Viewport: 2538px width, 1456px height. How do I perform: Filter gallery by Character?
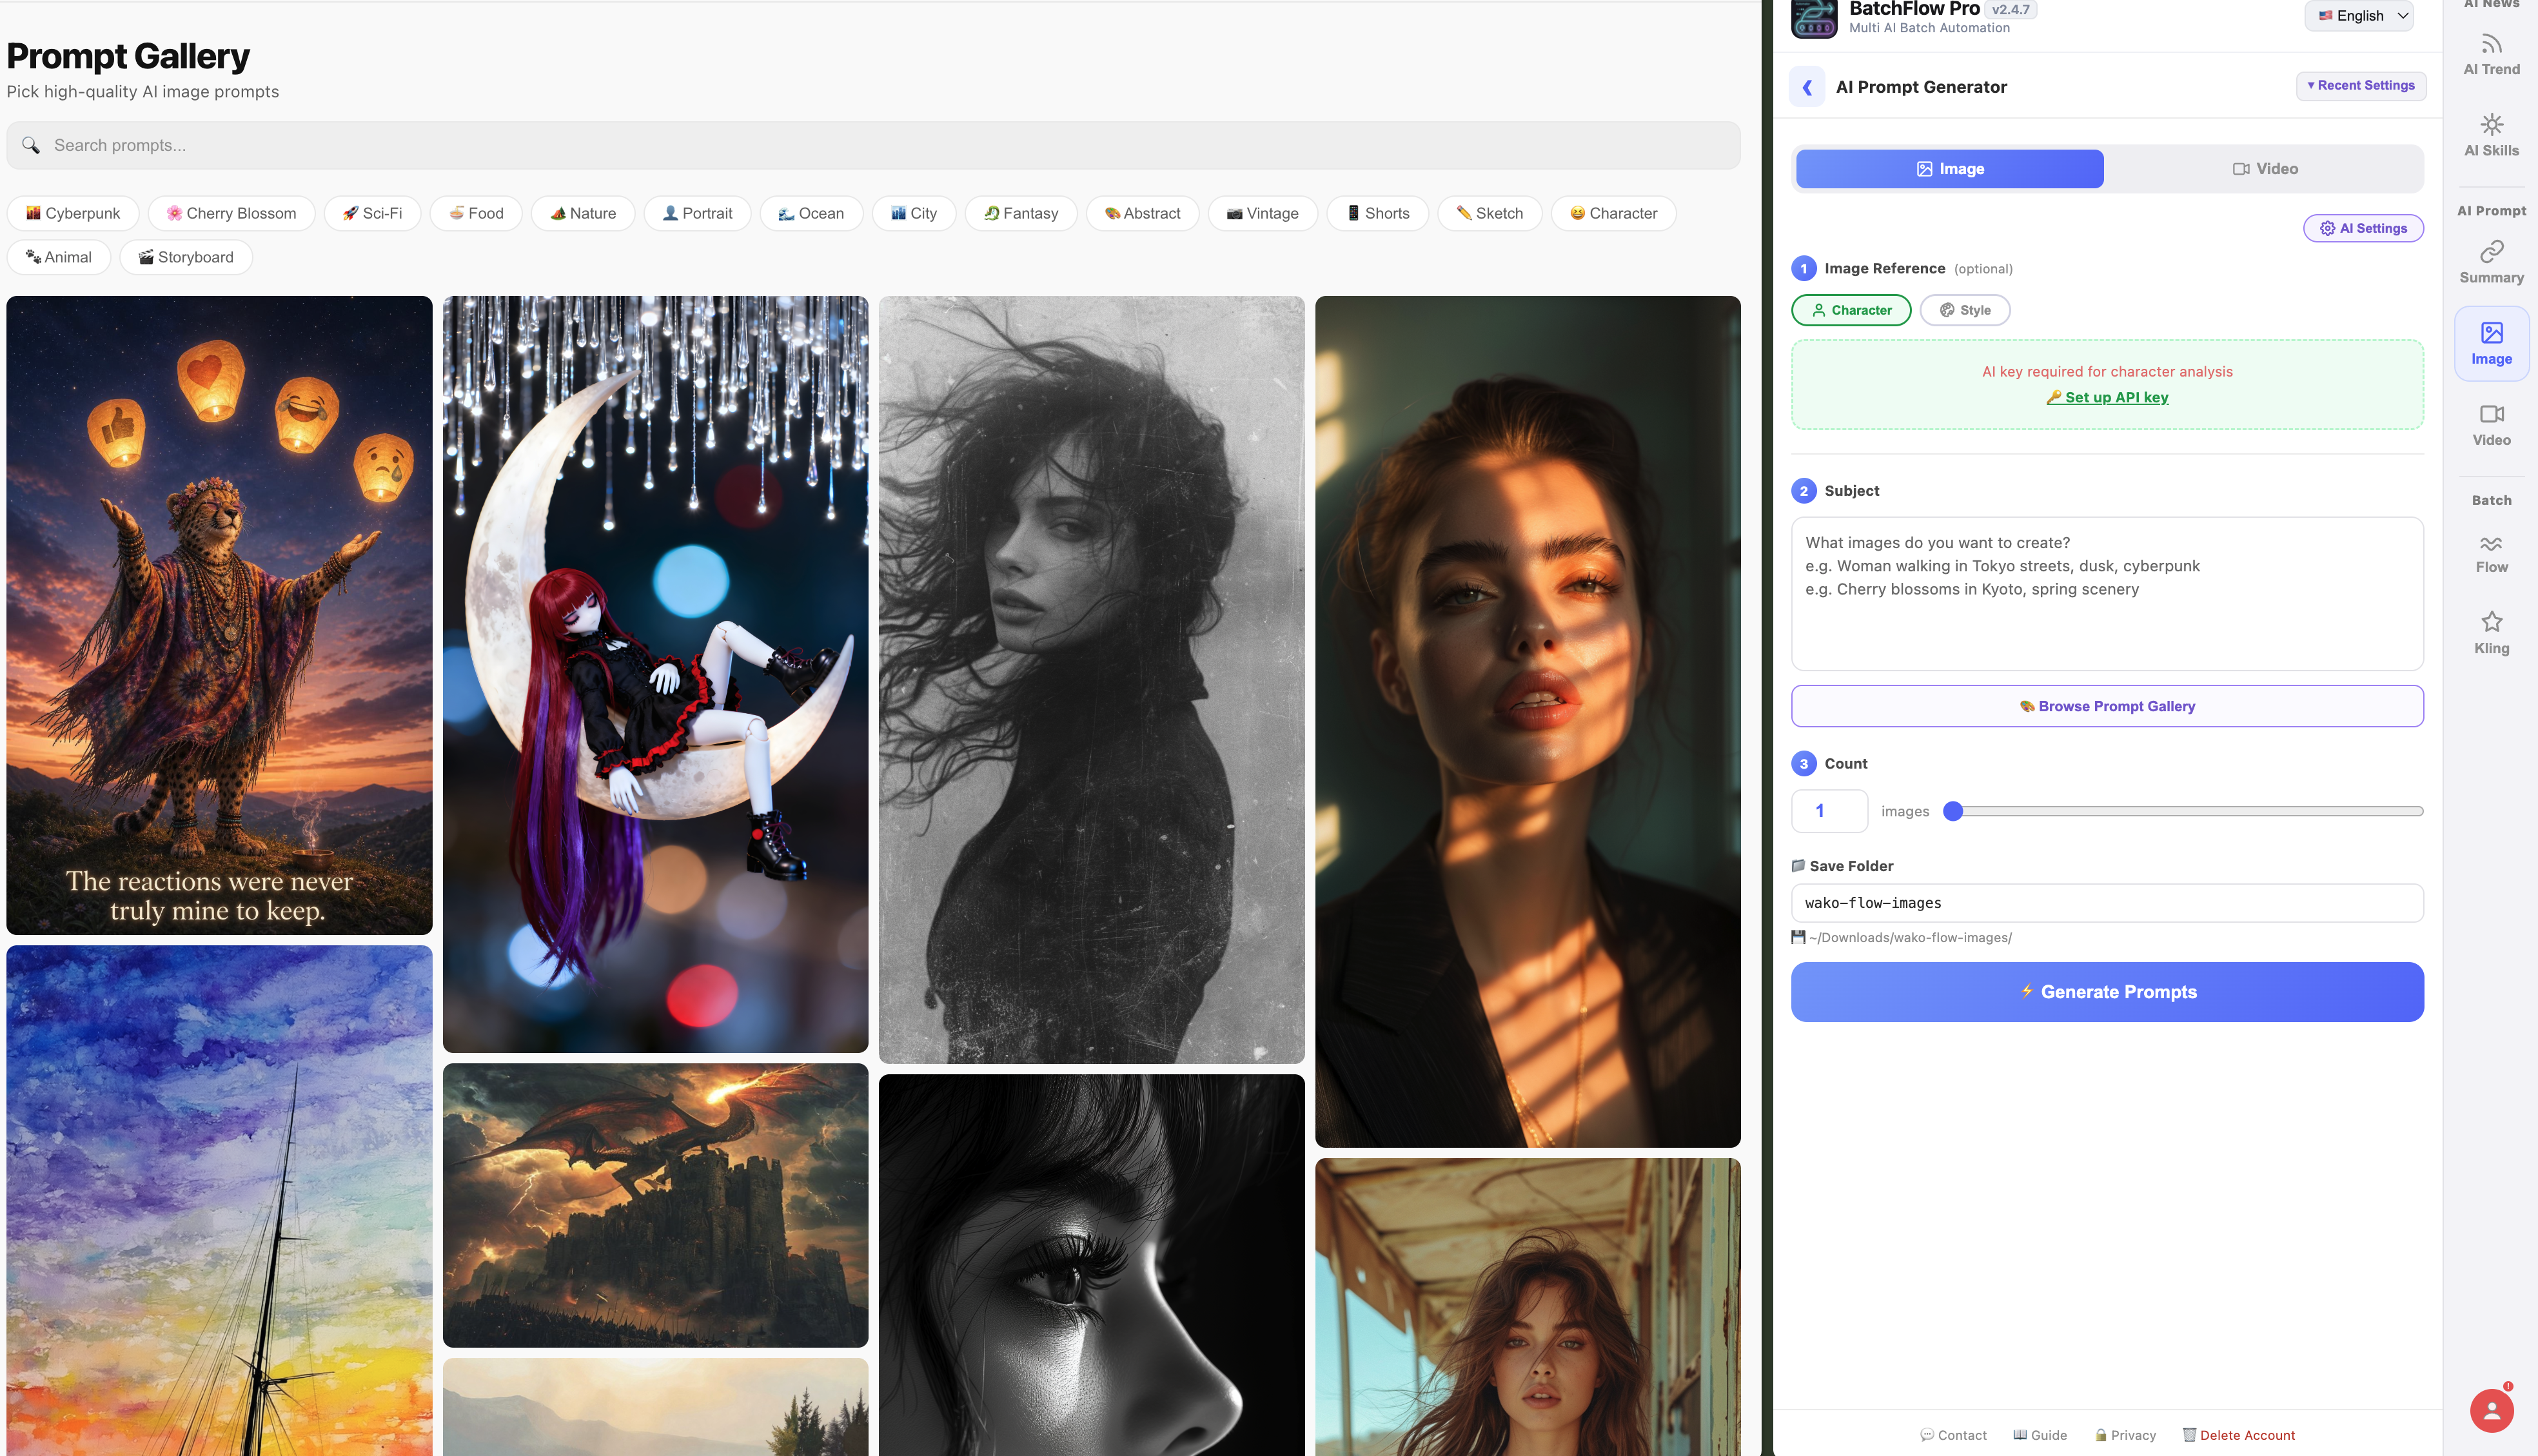pos(1613,213)
